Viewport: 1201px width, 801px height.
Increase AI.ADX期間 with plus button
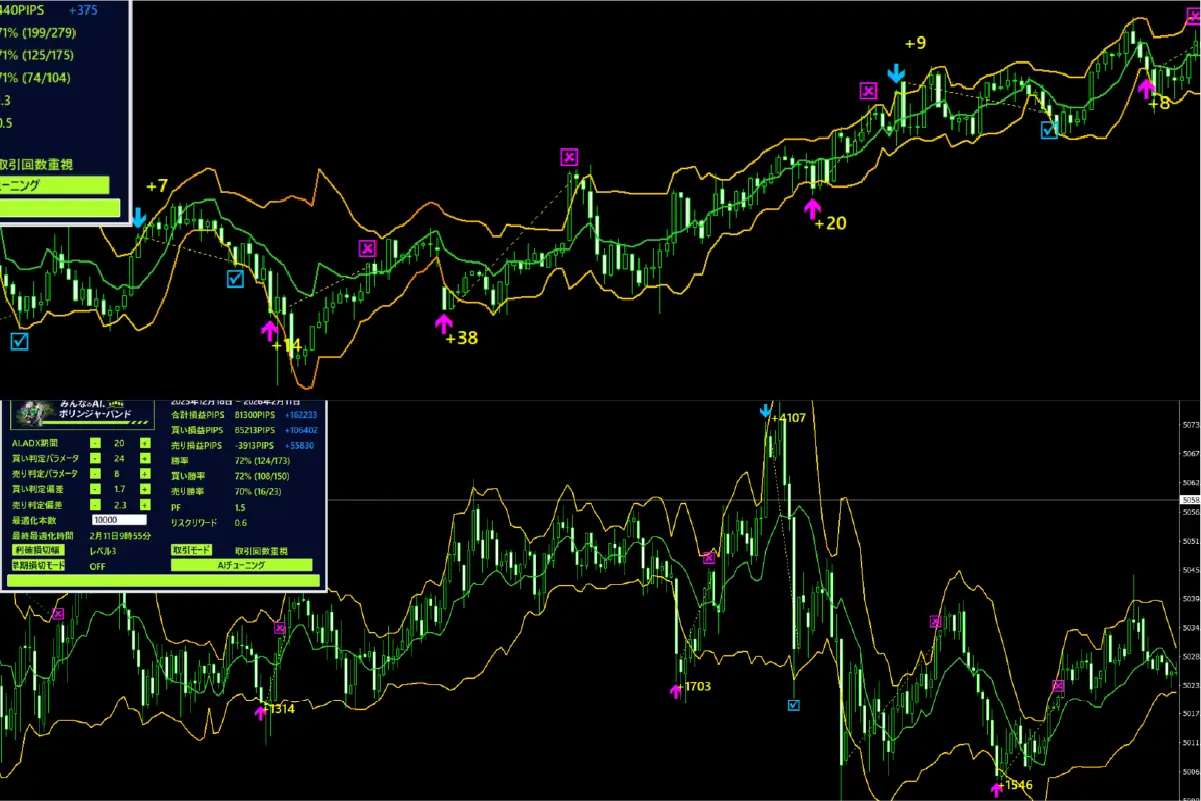coord(145,443)
